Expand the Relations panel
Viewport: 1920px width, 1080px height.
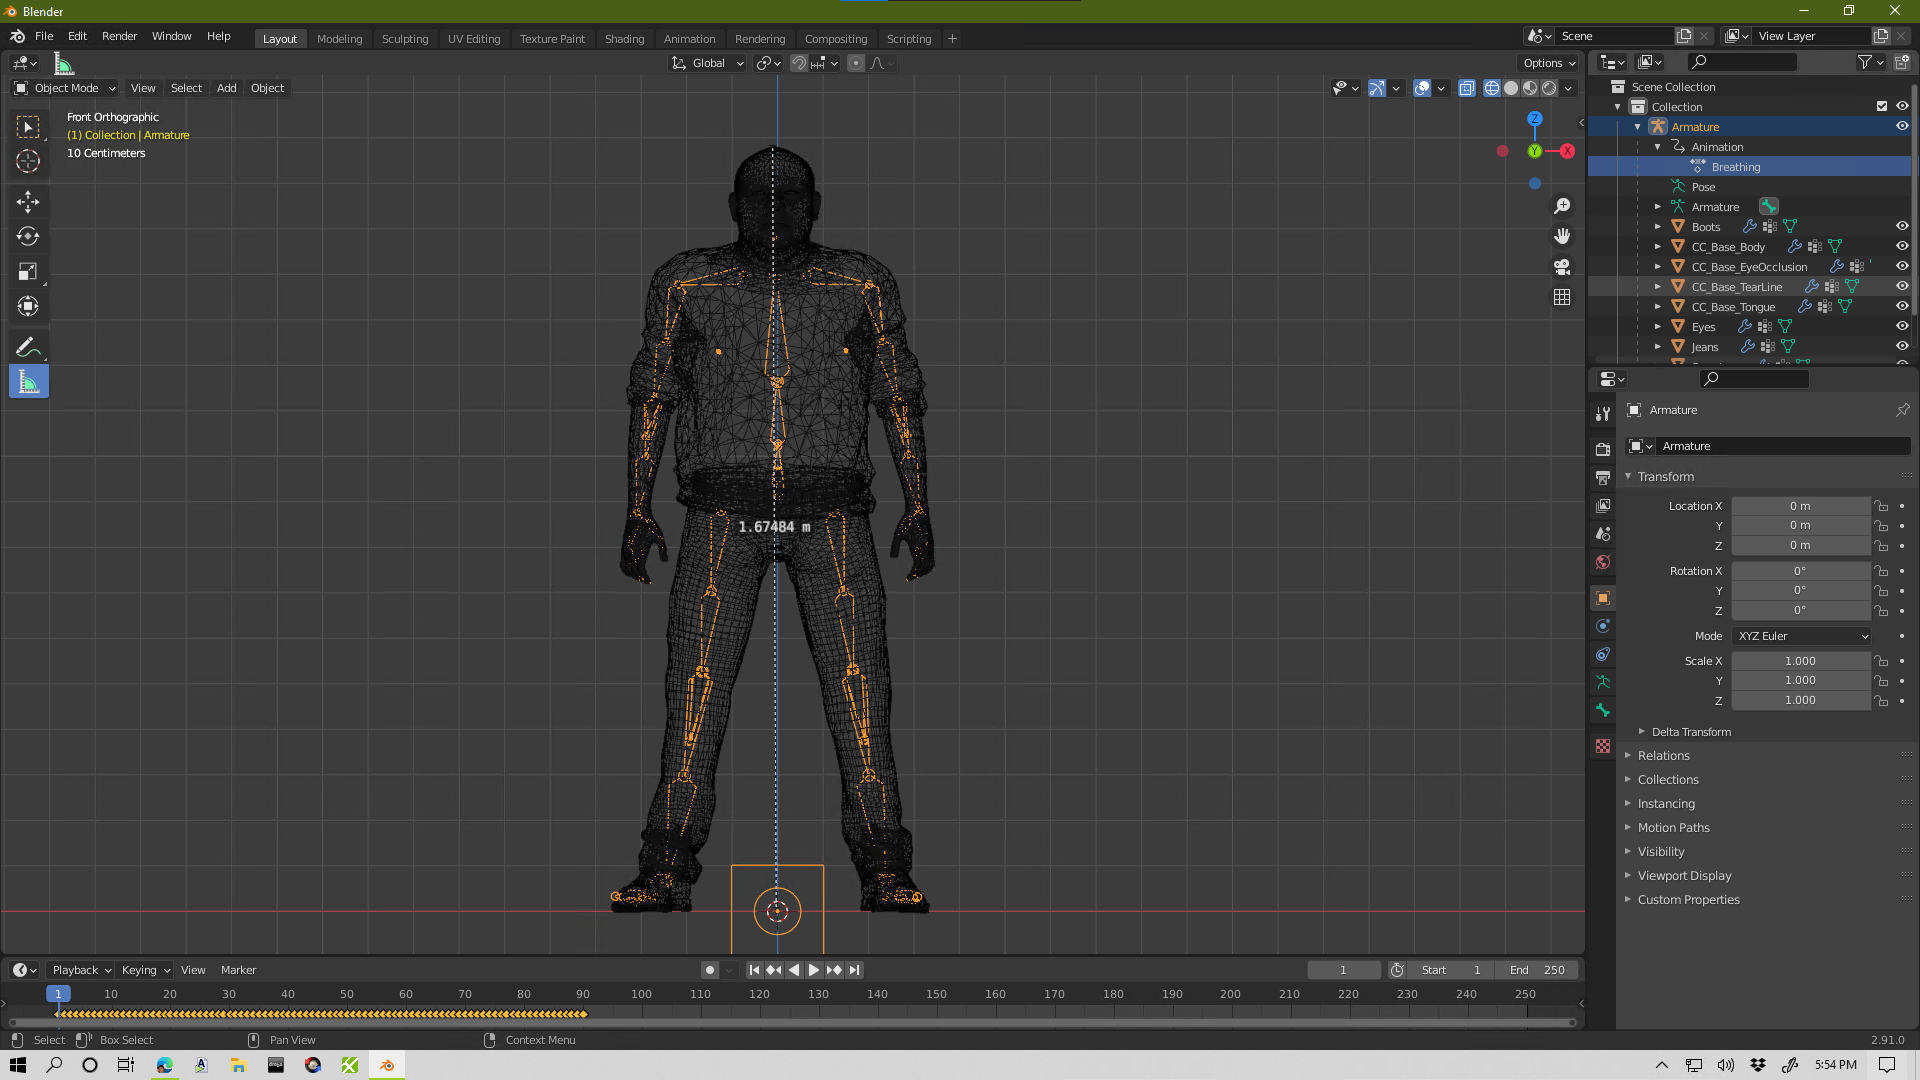[x=1663, y=756]
